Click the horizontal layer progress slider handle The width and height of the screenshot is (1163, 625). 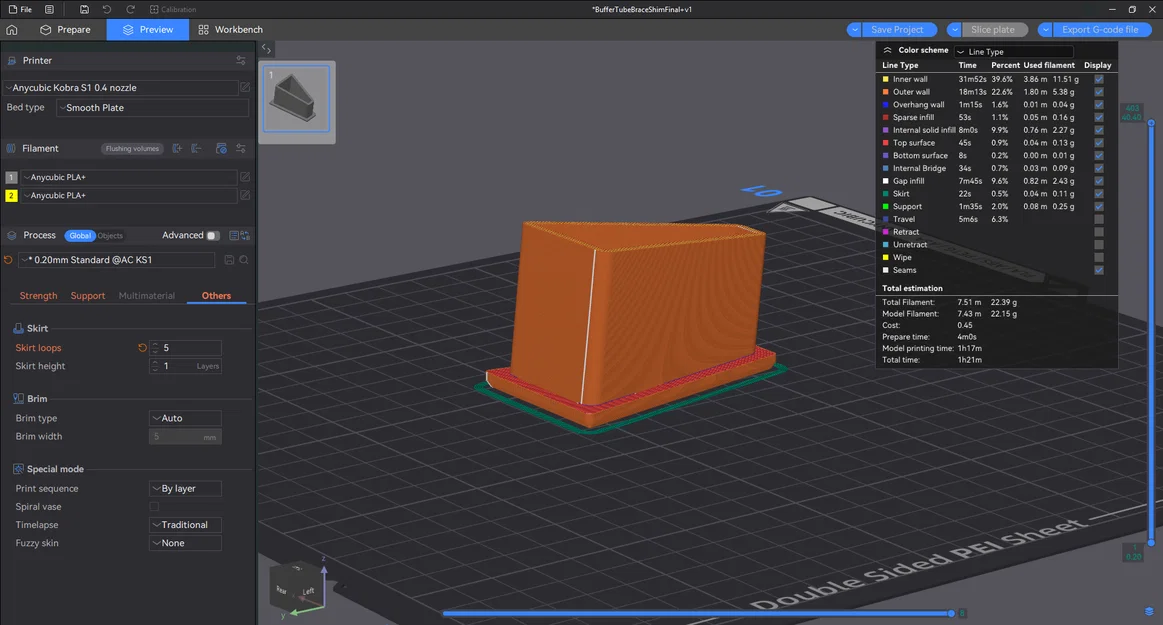pyautogui.click(x=951, y=613)
